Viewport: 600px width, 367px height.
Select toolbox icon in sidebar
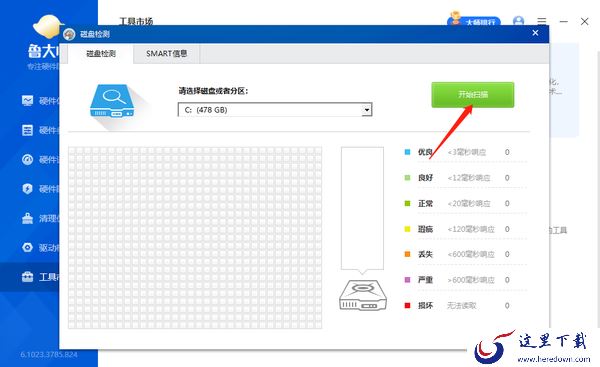coord(27,277)
